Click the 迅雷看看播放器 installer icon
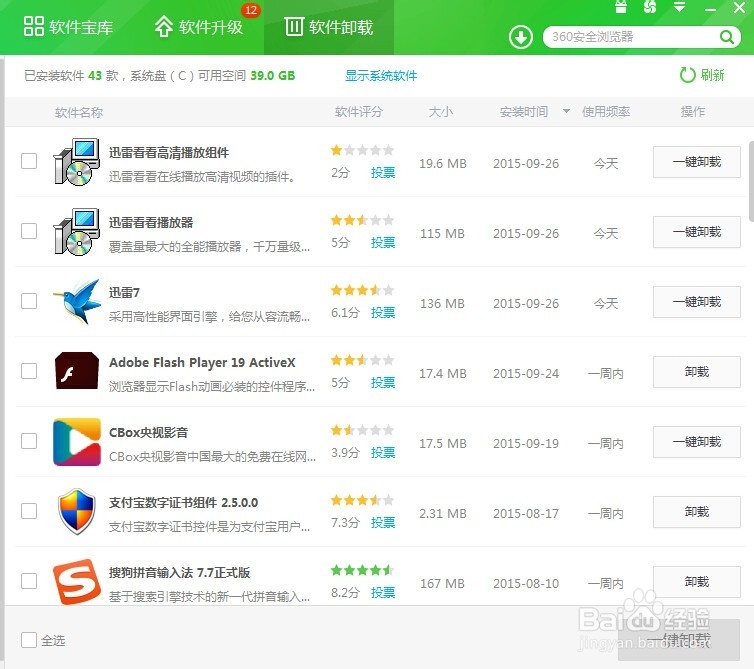 (76, 232)
